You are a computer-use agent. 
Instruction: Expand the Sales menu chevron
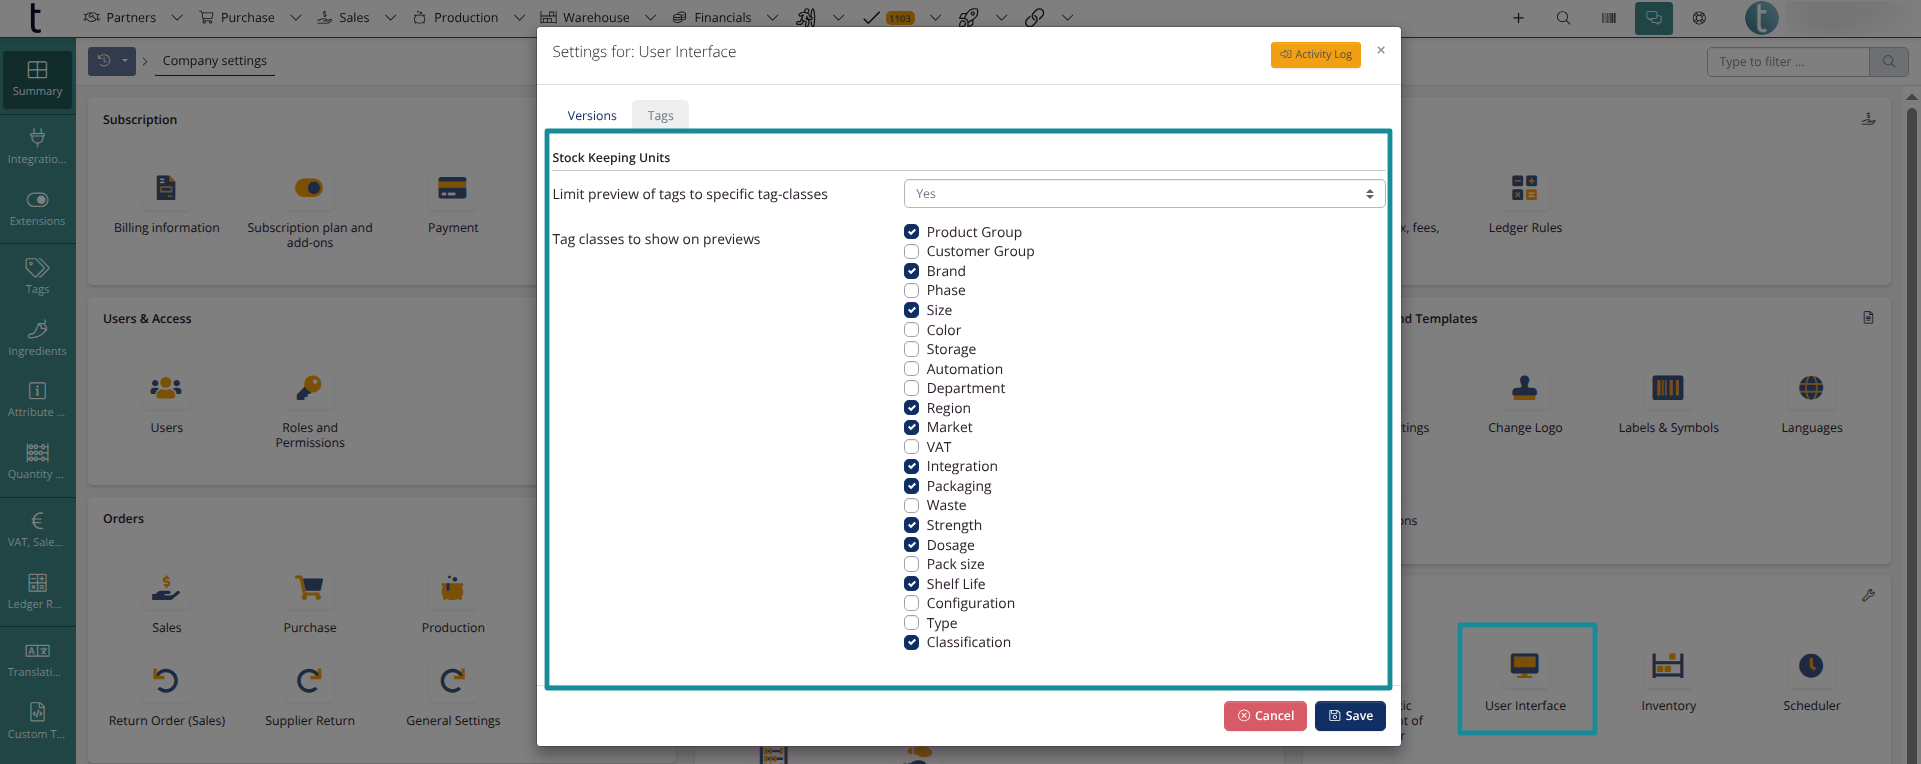coord(390,18)
